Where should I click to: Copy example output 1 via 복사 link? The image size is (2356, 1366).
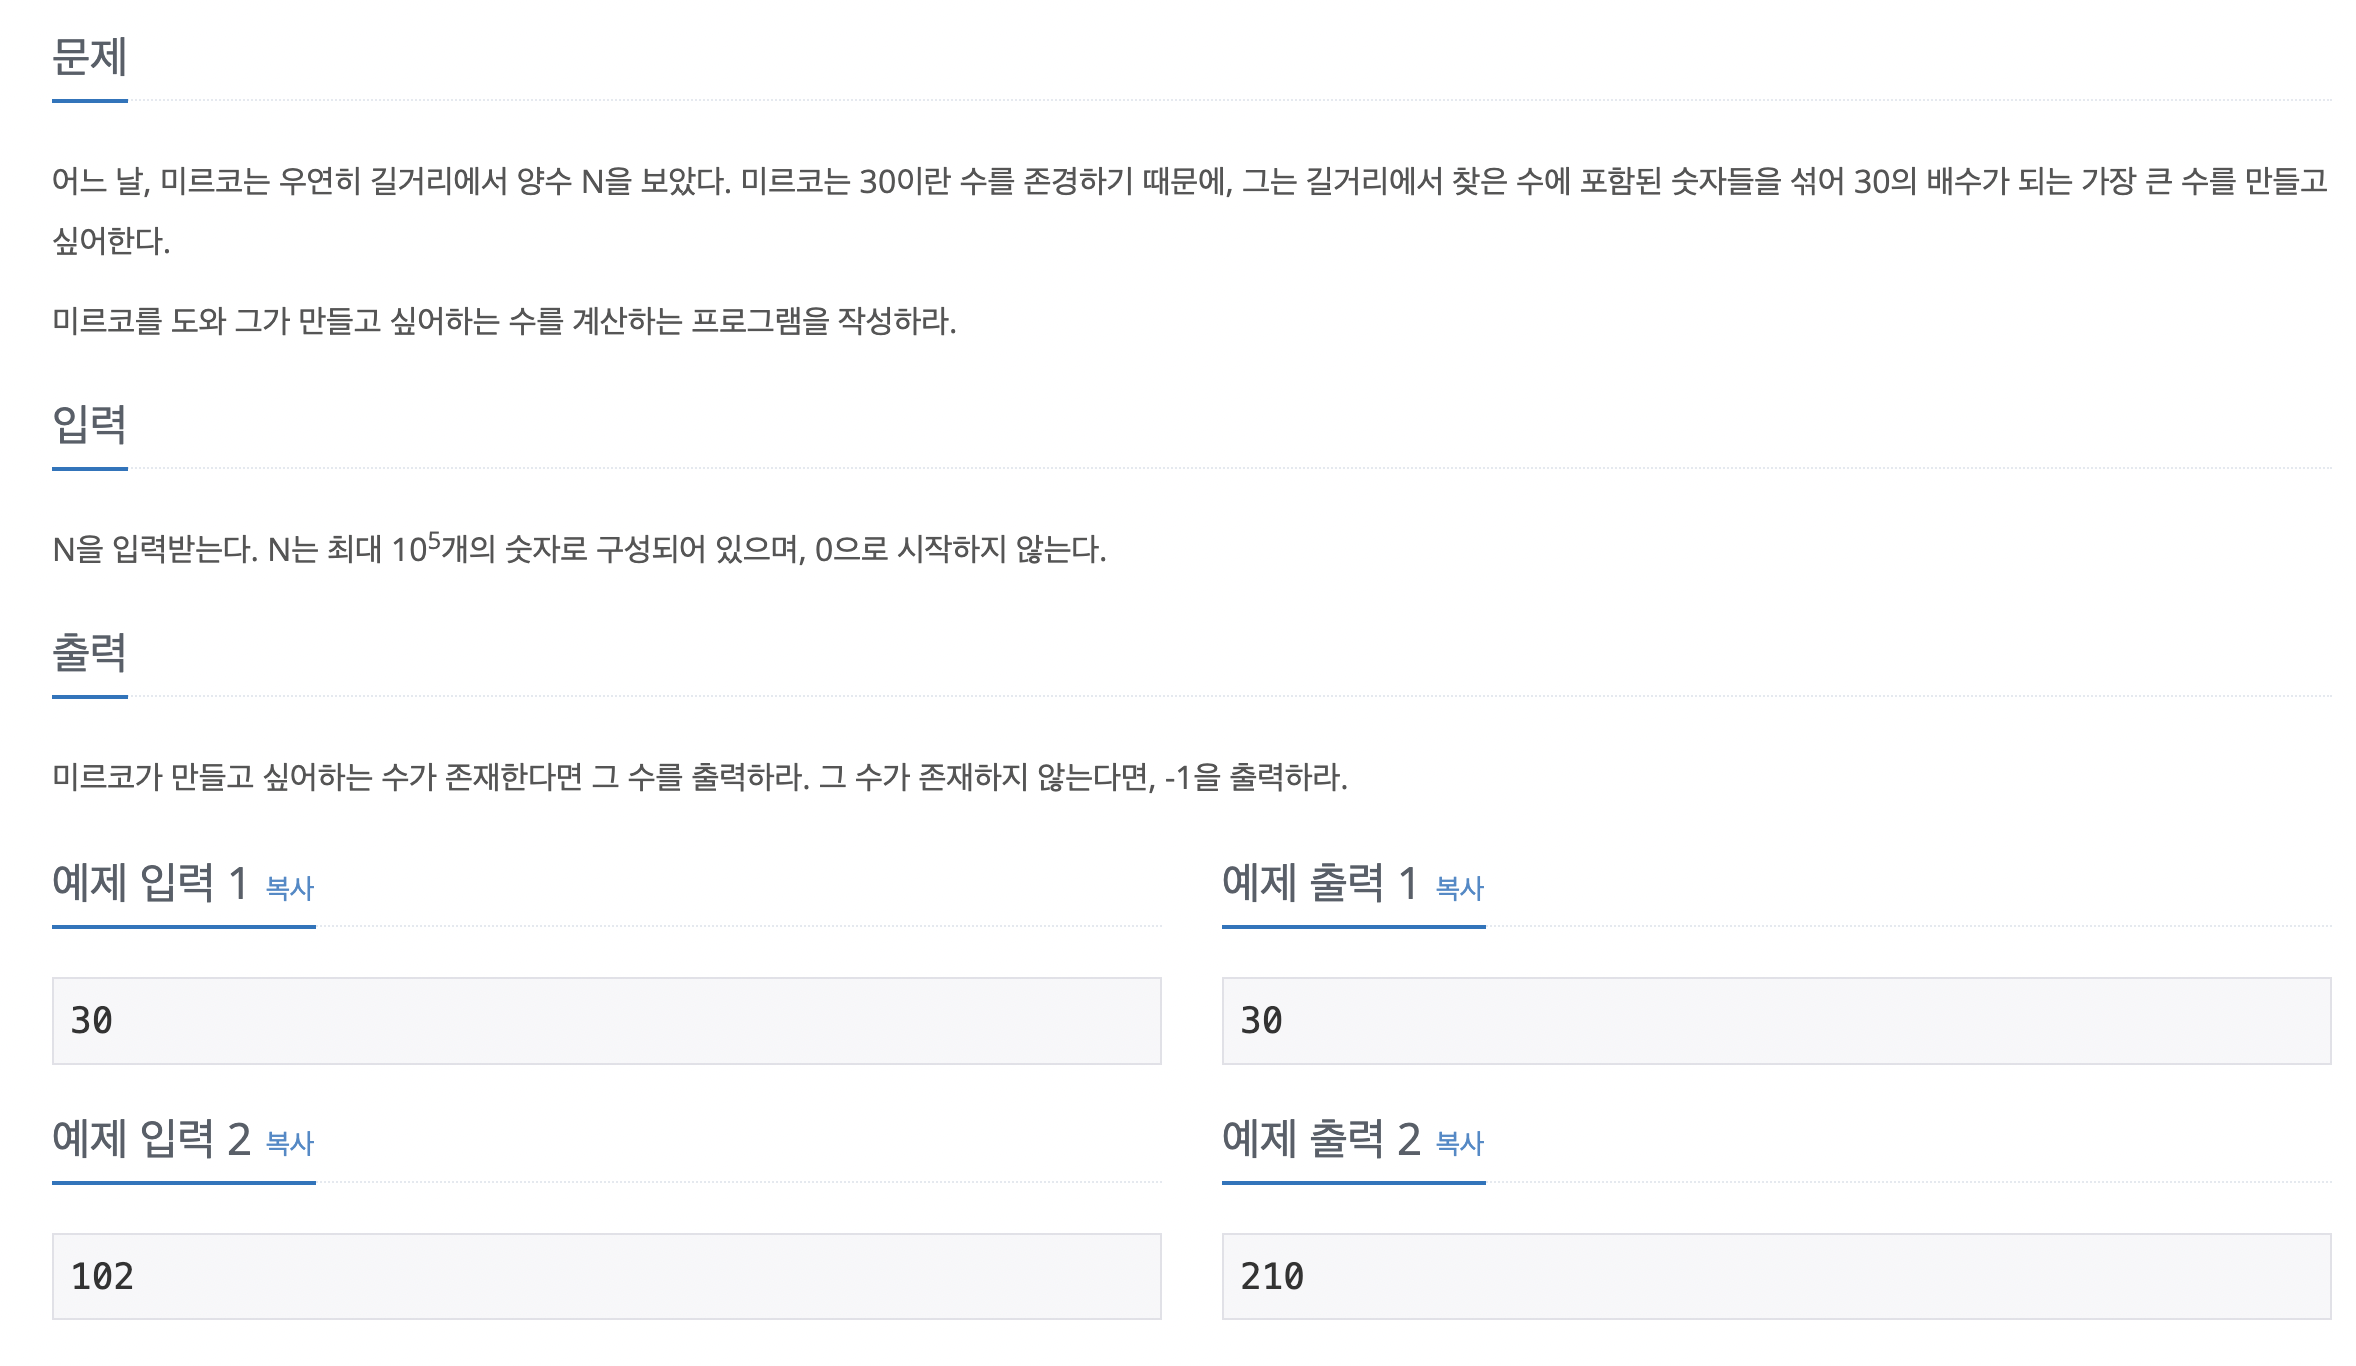tap(1460, 888)
